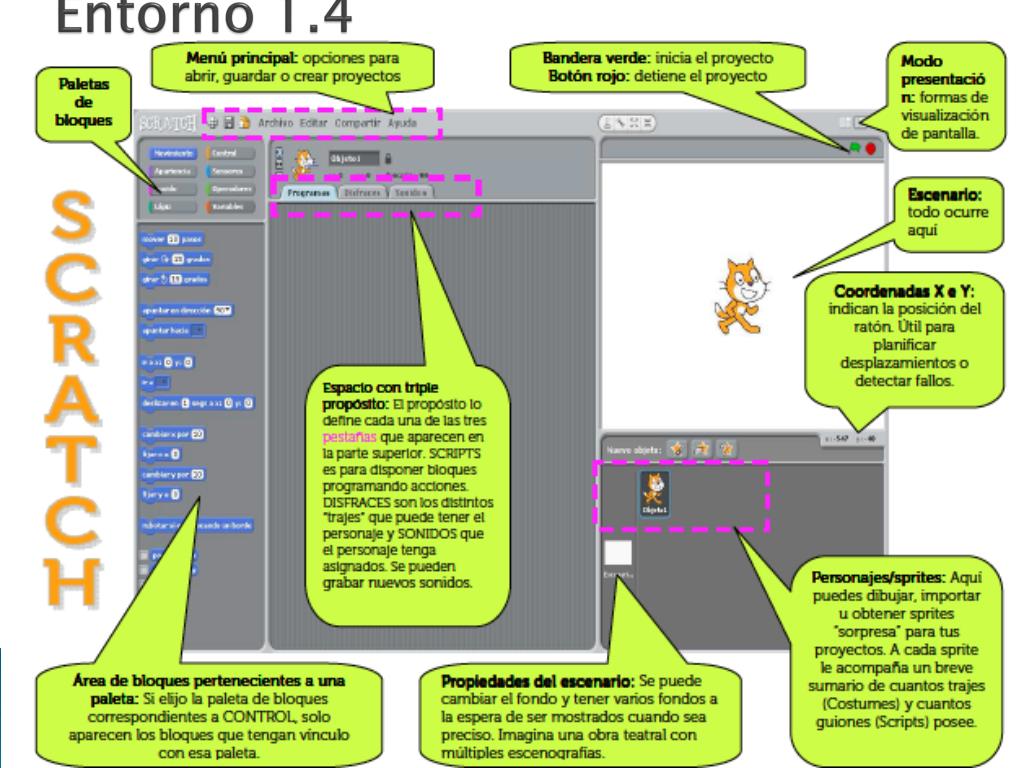Click the Scratch logo at top left

pyautogui.click(x=167, y=123)
